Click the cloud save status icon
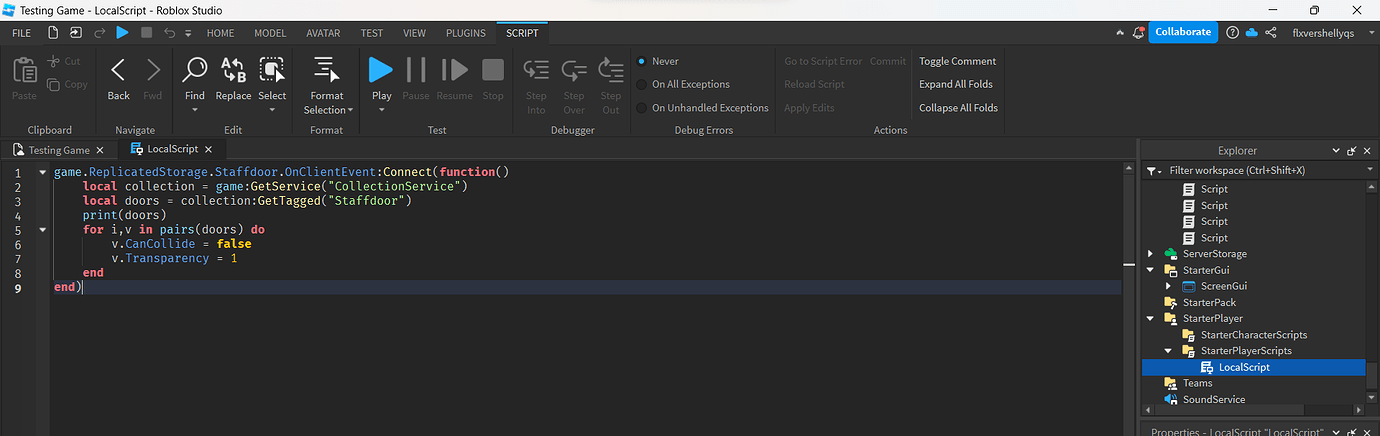This screenshot has width=1380, height=436. click(x=1252, y=33)
